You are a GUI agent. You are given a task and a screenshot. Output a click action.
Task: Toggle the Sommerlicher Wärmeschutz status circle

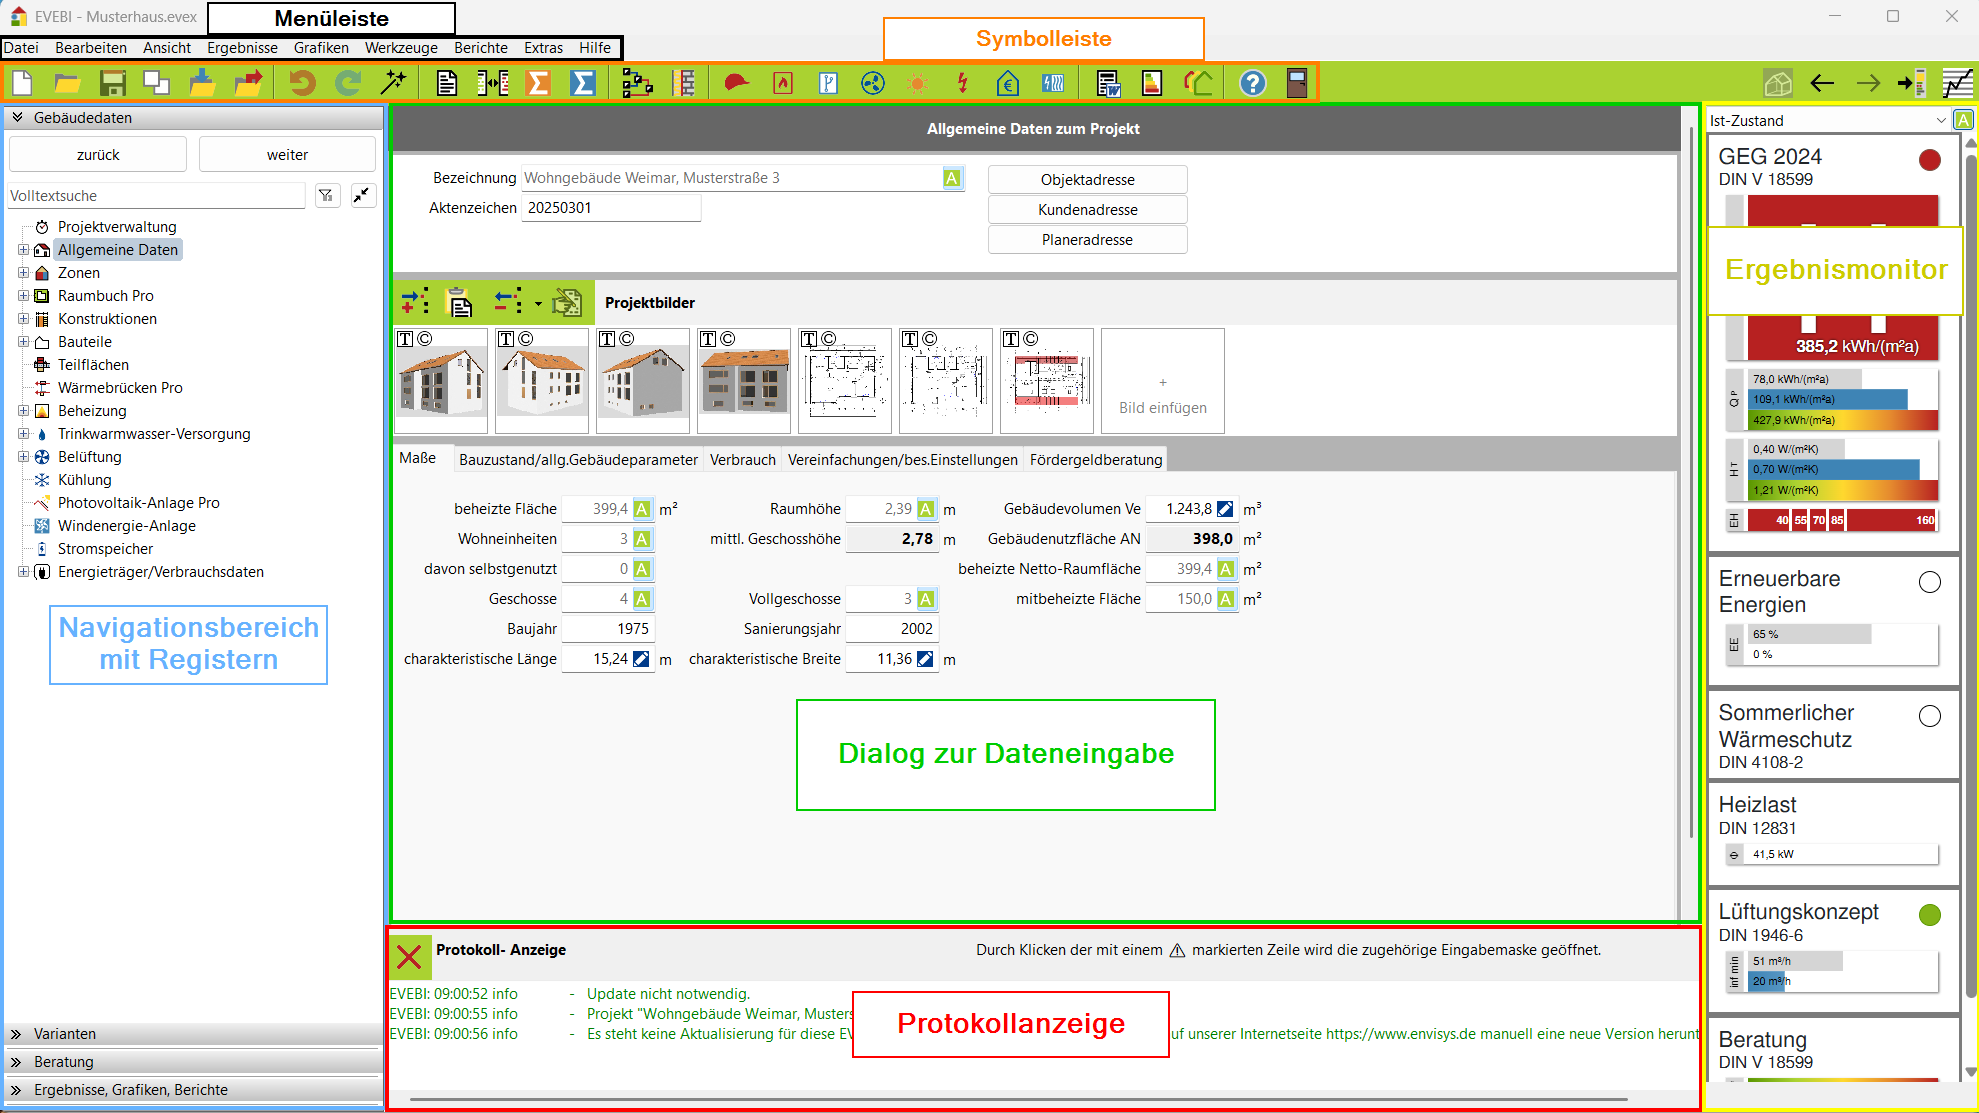coord(1929,716)
